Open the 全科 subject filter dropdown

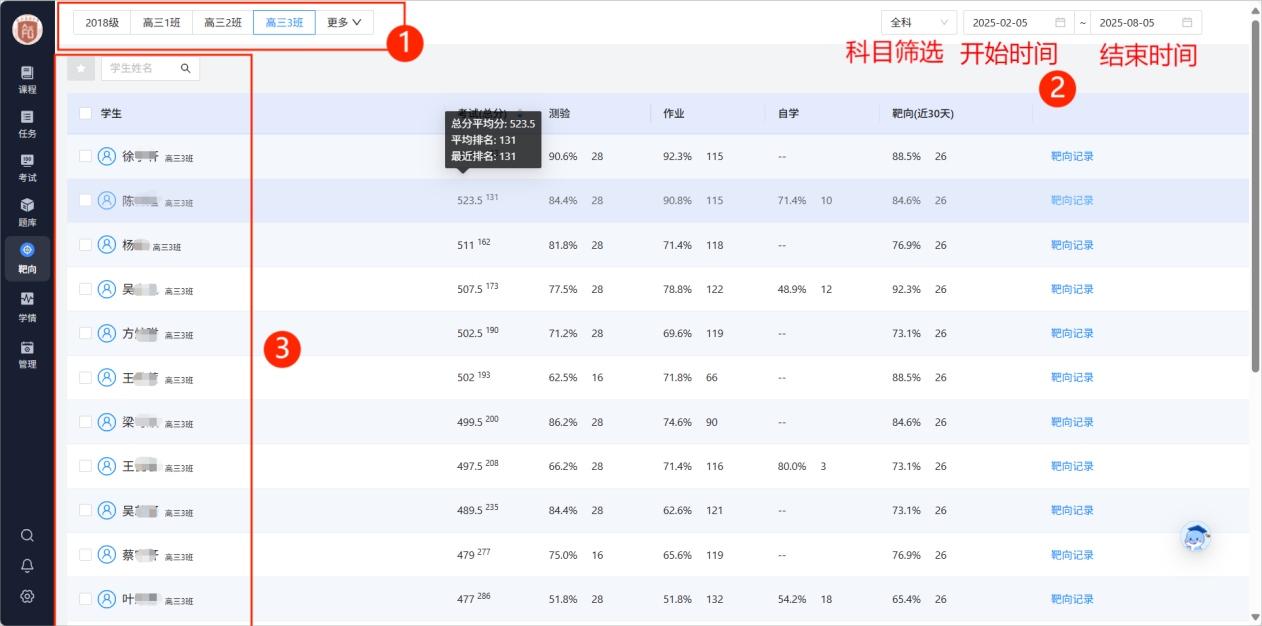point(918,22)
